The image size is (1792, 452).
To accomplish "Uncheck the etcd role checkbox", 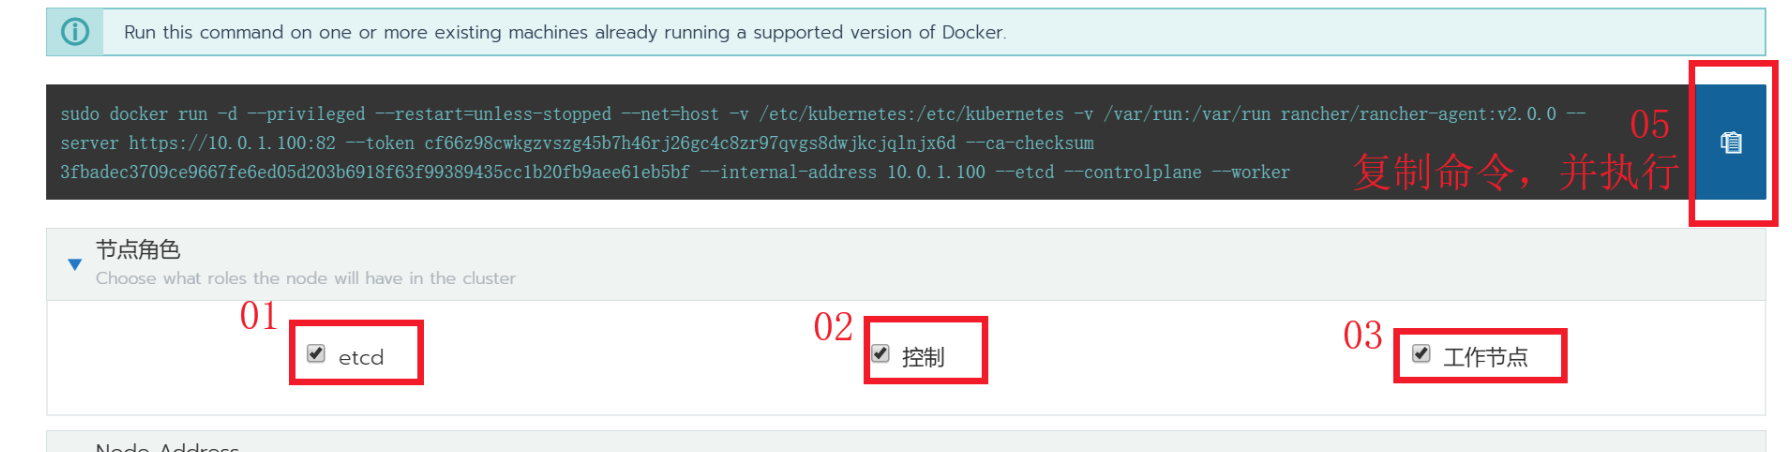I will click(316, 354).
